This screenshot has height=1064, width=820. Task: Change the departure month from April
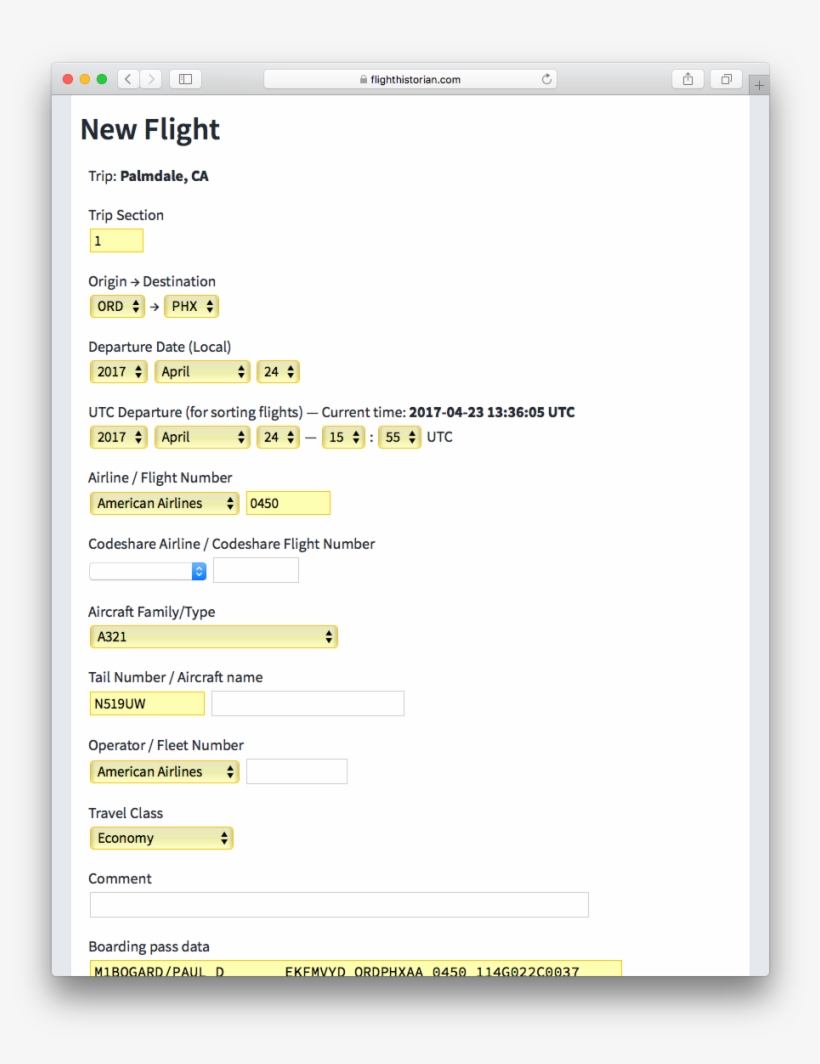tap(202, 371)
